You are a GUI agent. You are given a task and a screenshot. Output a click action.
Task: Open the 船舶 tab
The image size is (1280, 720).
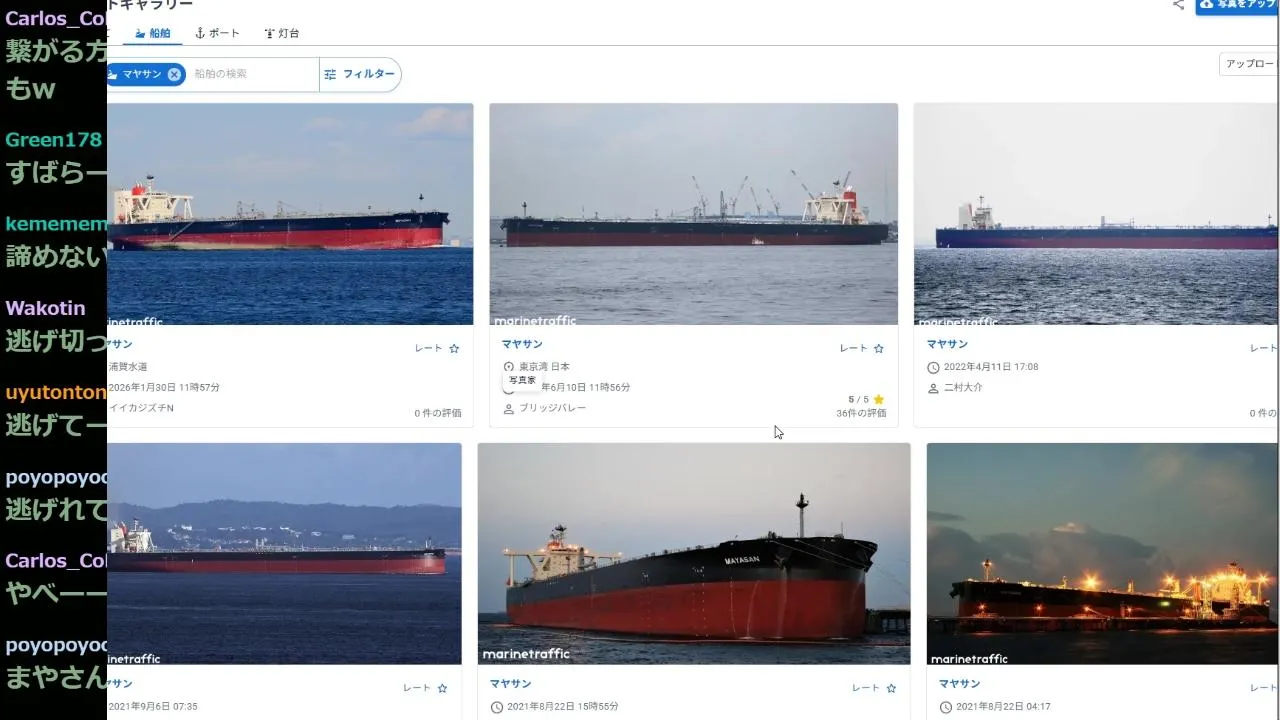152,33
